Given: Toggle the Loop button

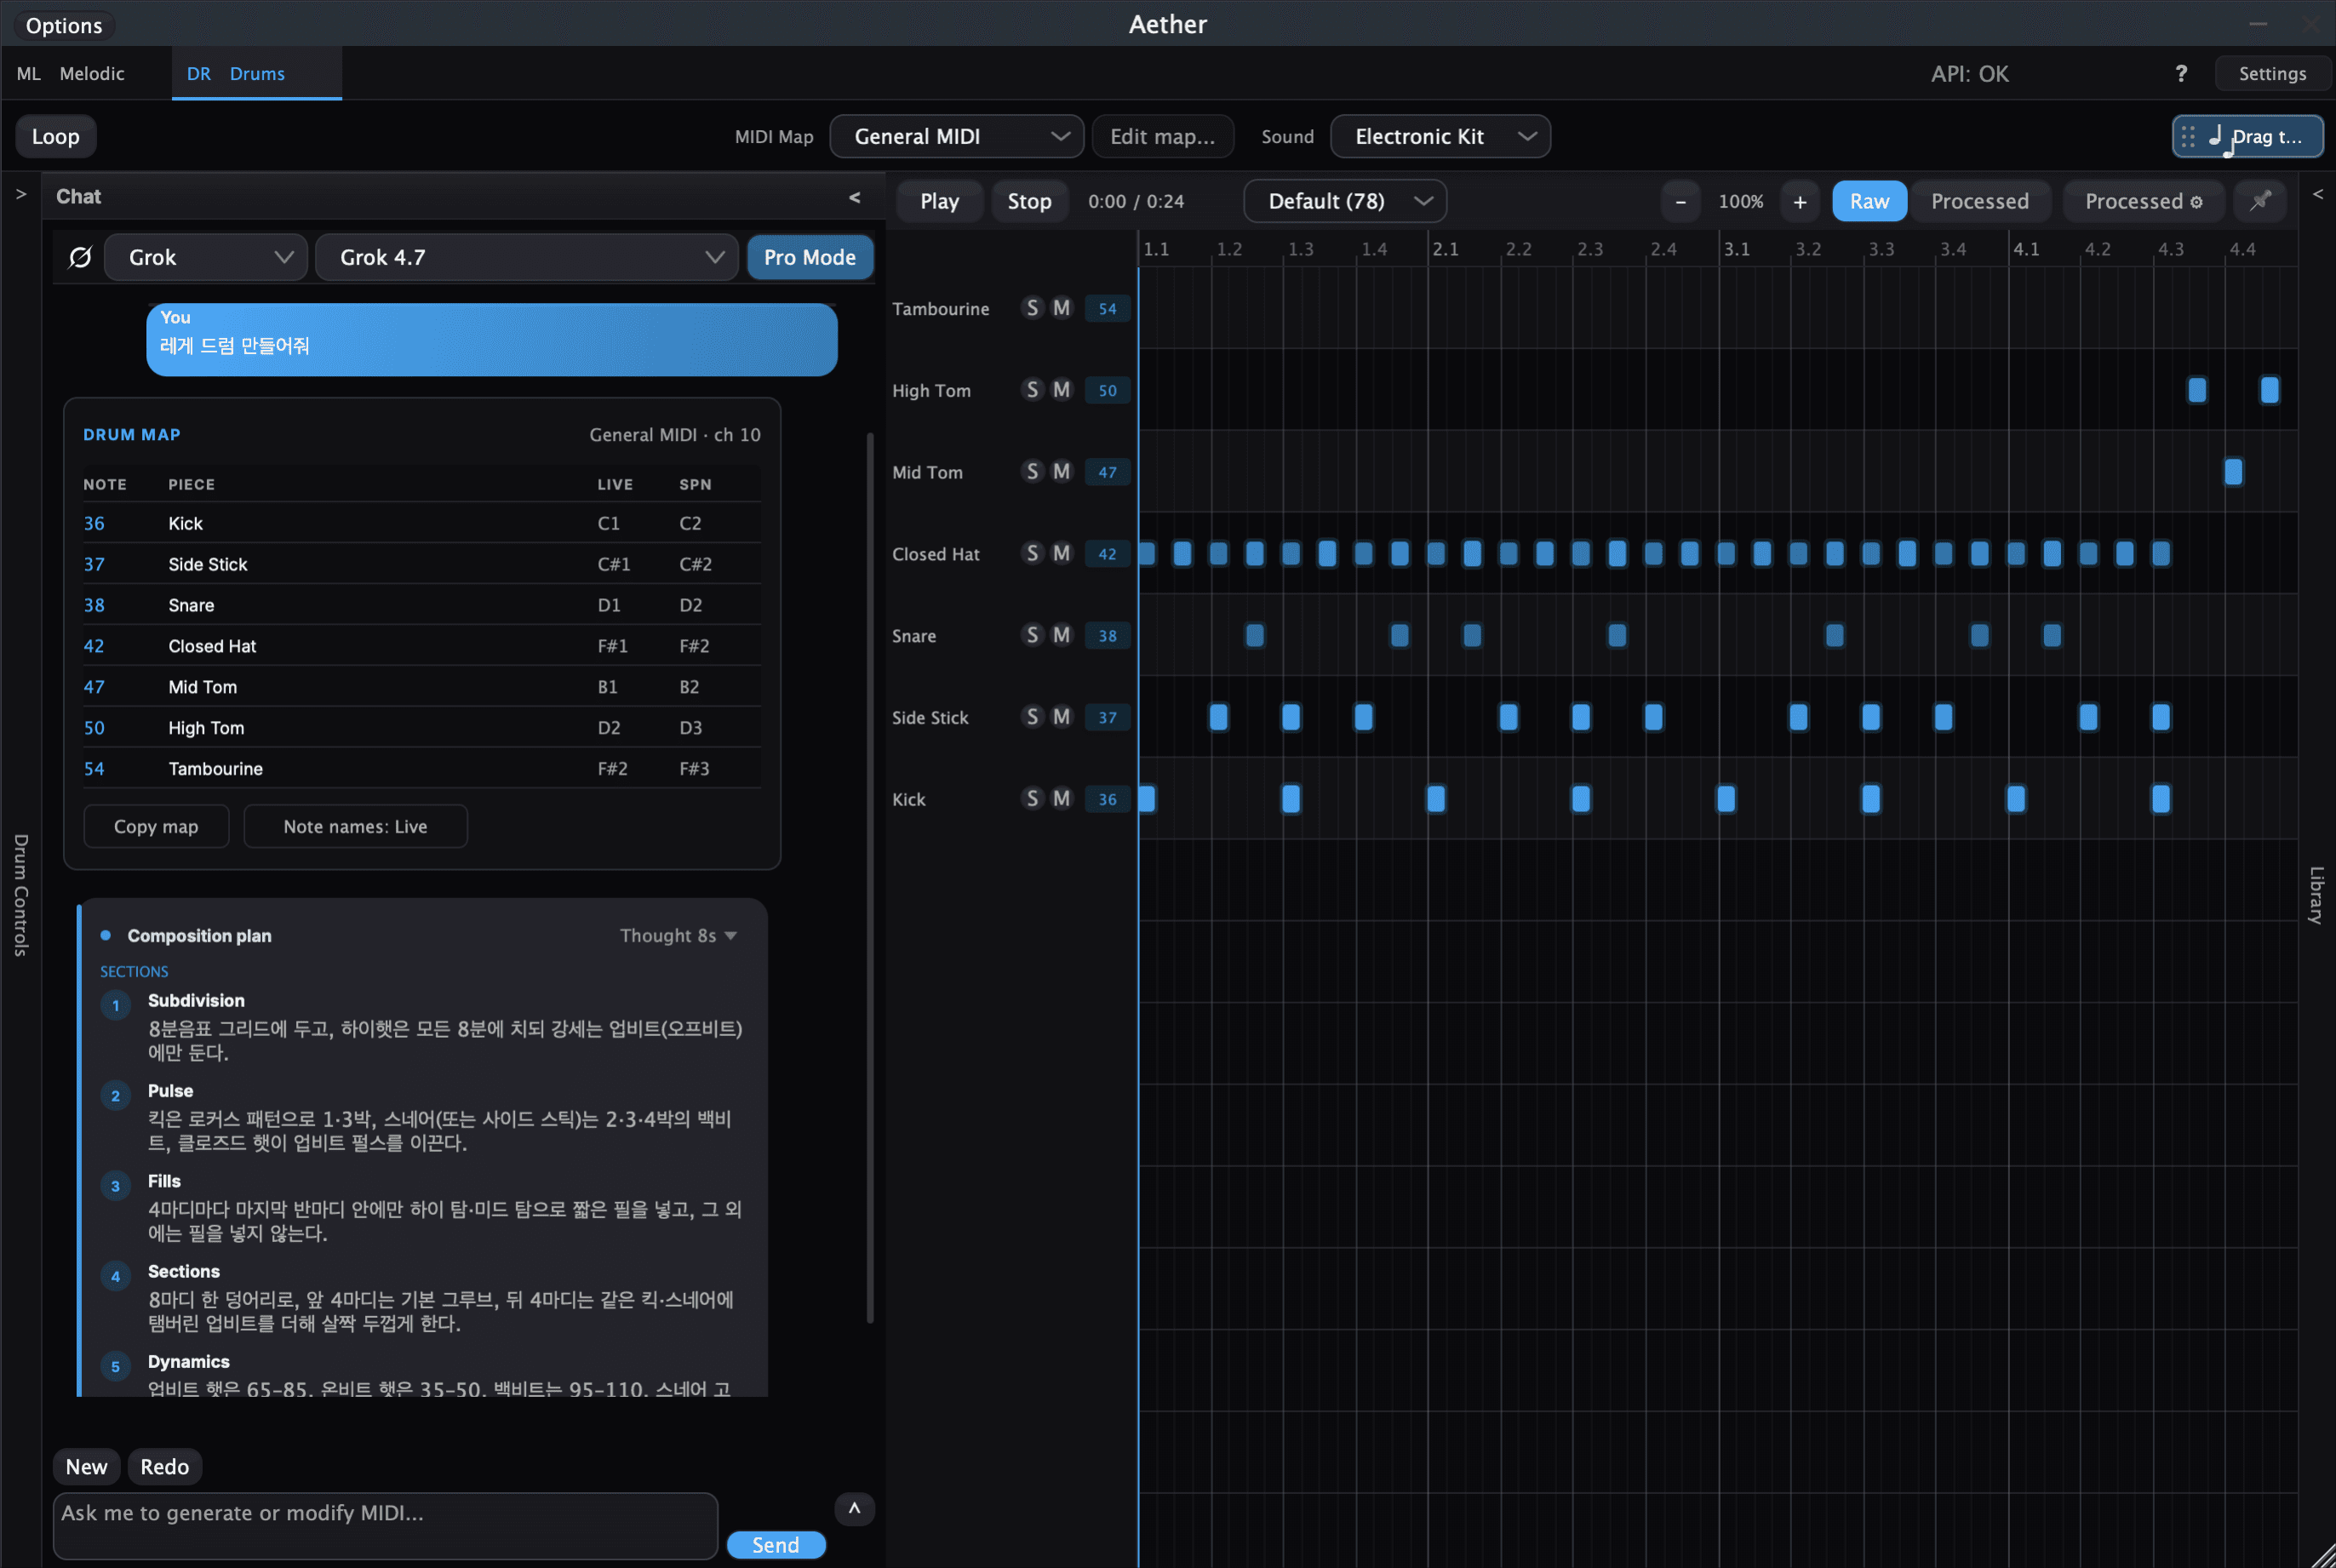Looking at the screenshot, I should (56, 137).
